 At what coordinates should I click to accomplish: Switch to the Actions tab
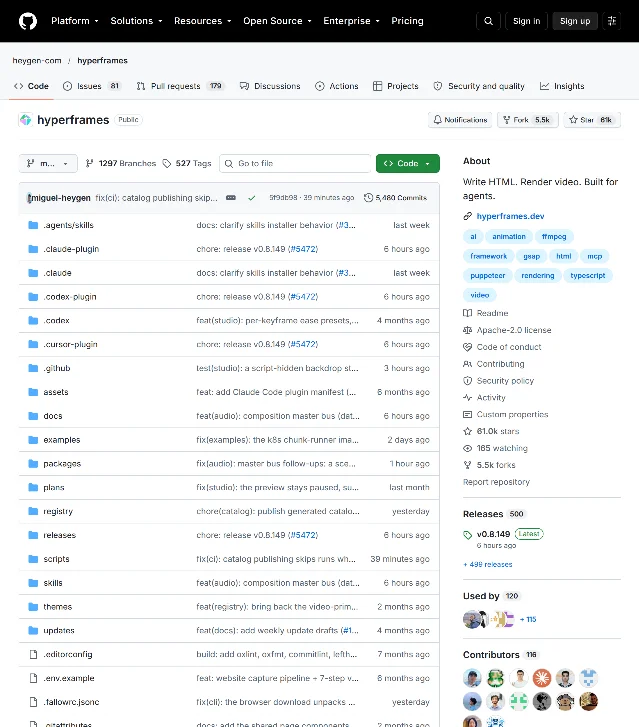[337, 86]
